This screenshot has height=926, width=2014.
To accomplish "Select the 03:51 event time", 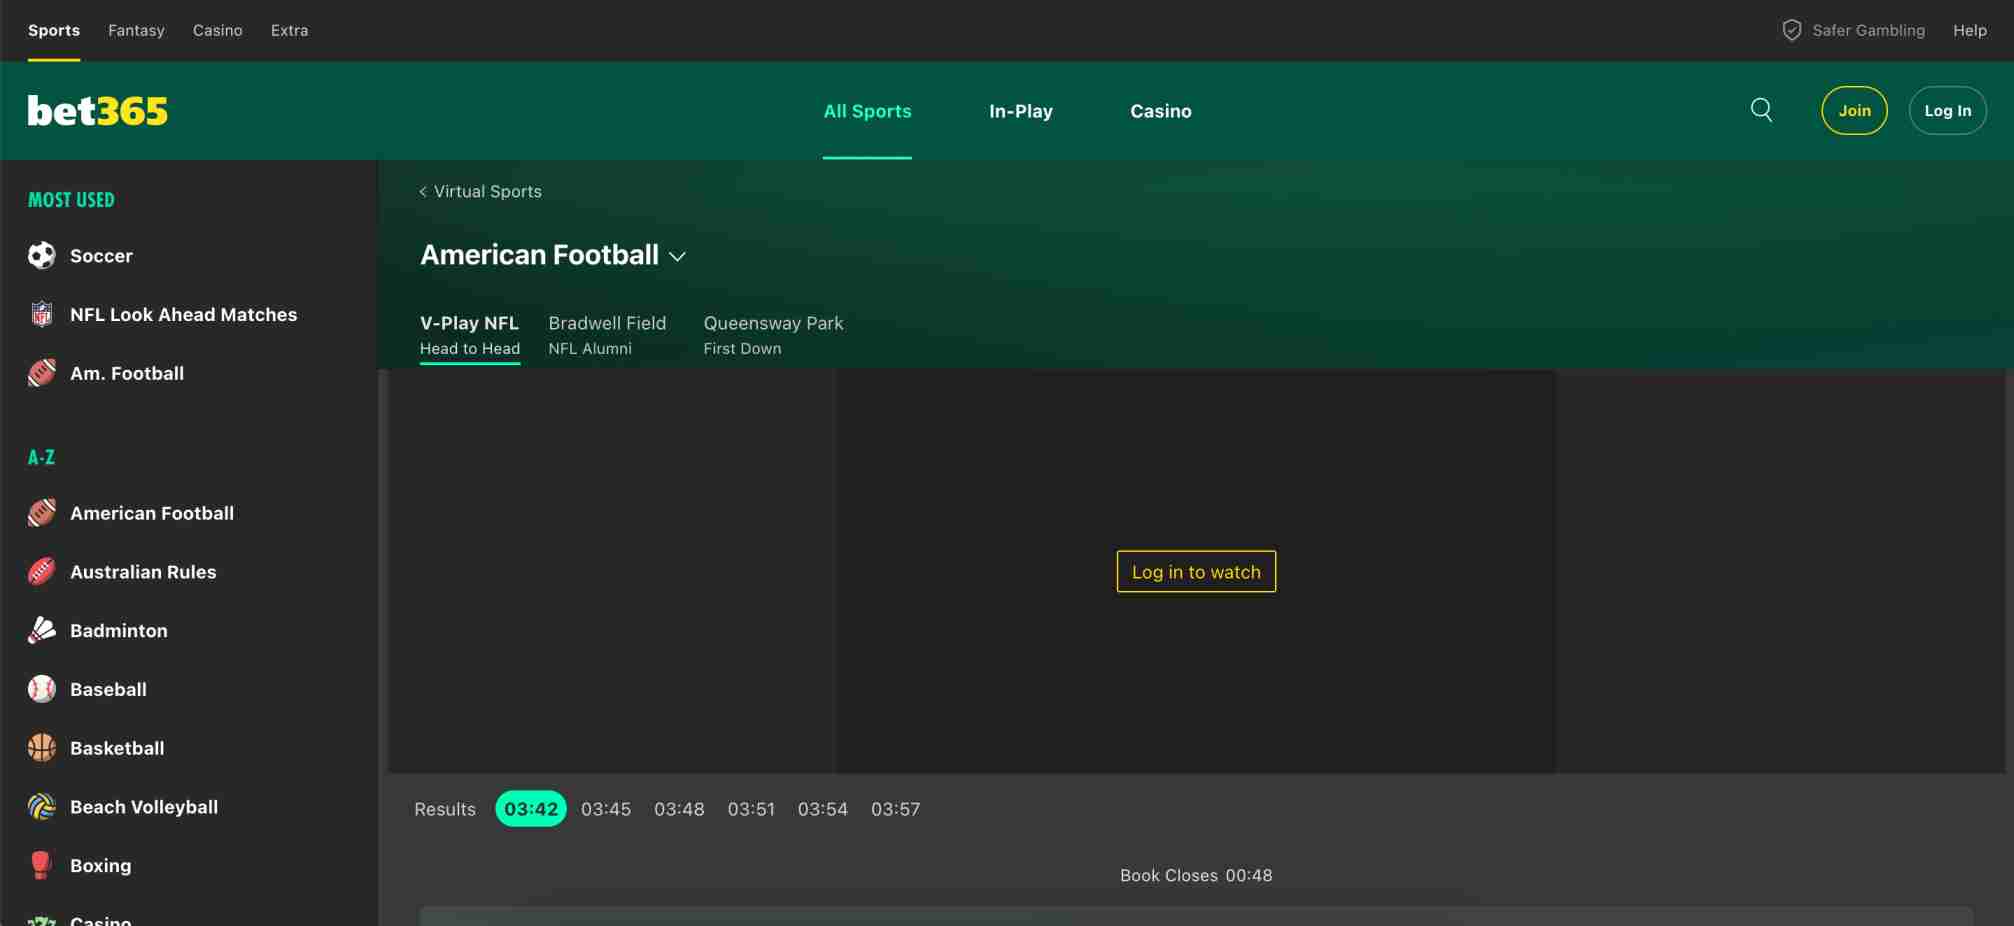I will [751, 809].
